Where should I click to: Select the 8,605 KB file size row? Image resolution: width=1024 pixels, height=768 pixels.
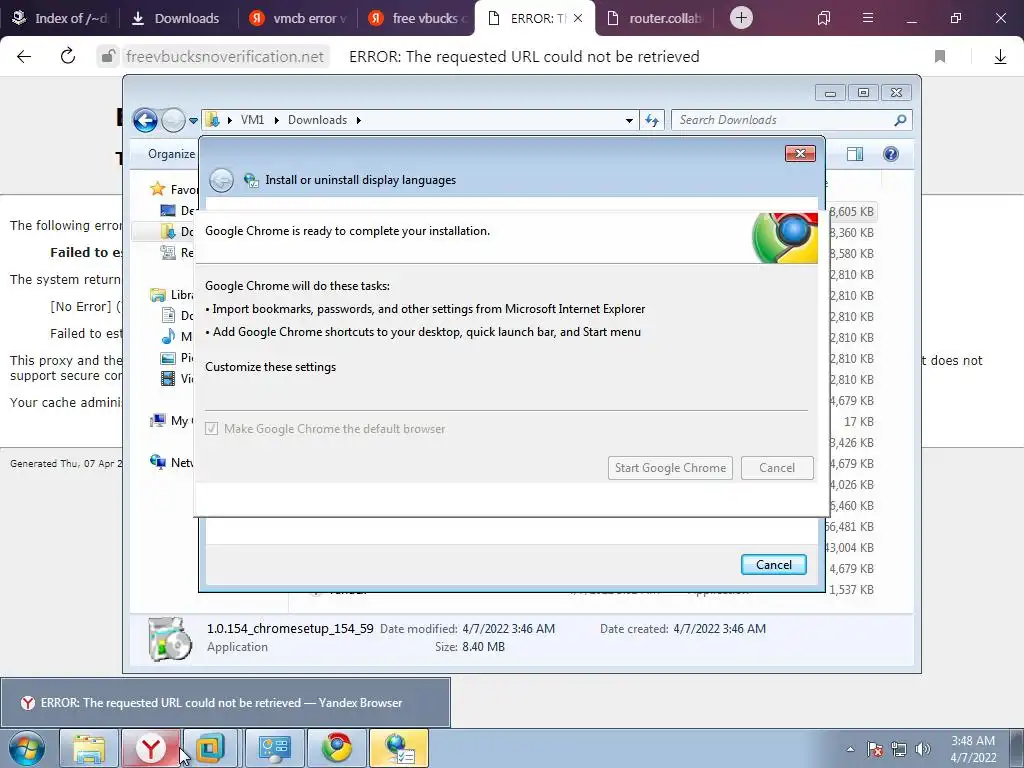pos(852,212)
